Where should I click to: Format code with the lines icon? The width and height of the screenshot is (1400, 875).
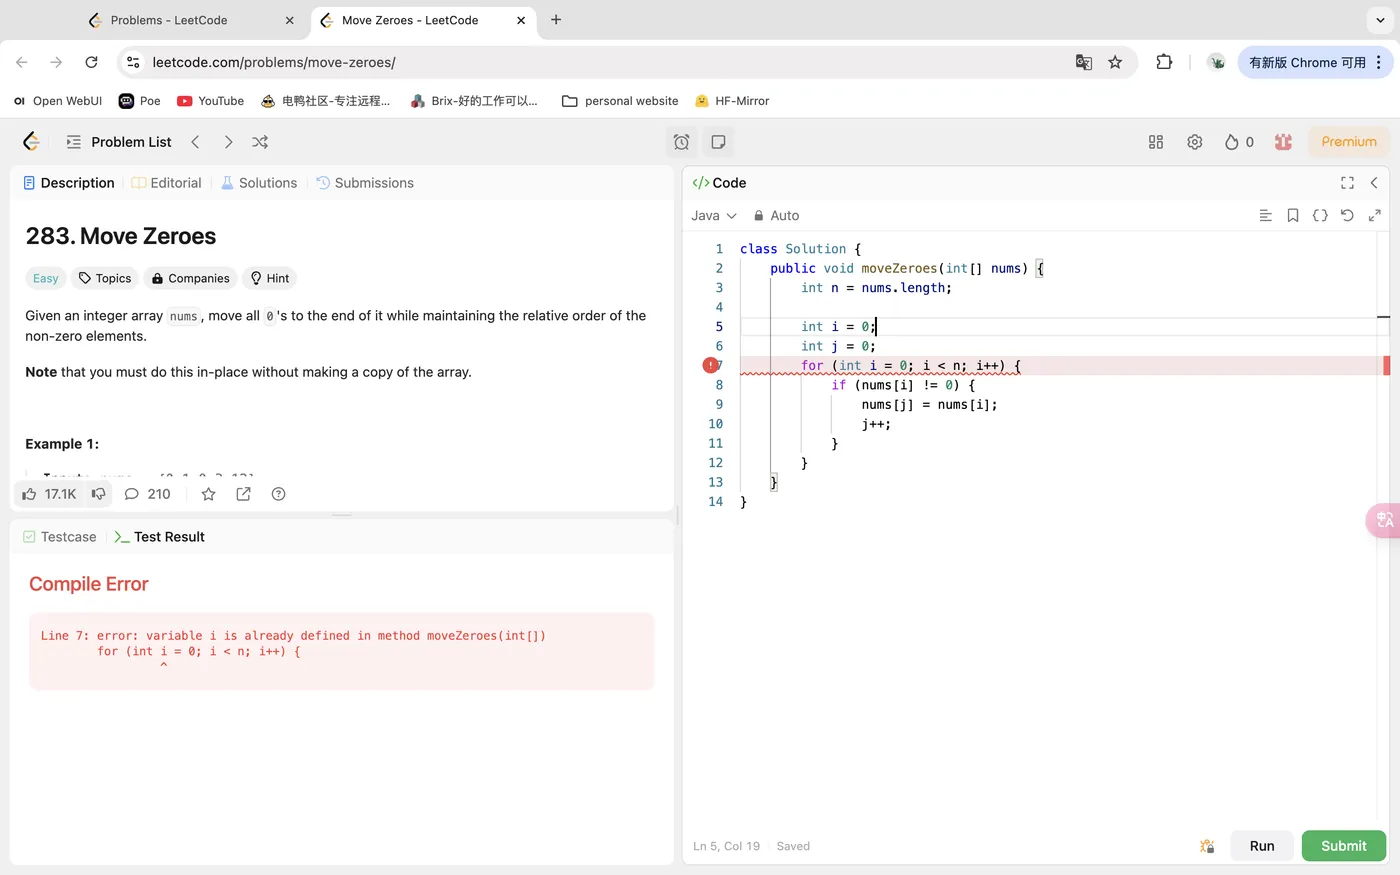(x=1265, y=215)
